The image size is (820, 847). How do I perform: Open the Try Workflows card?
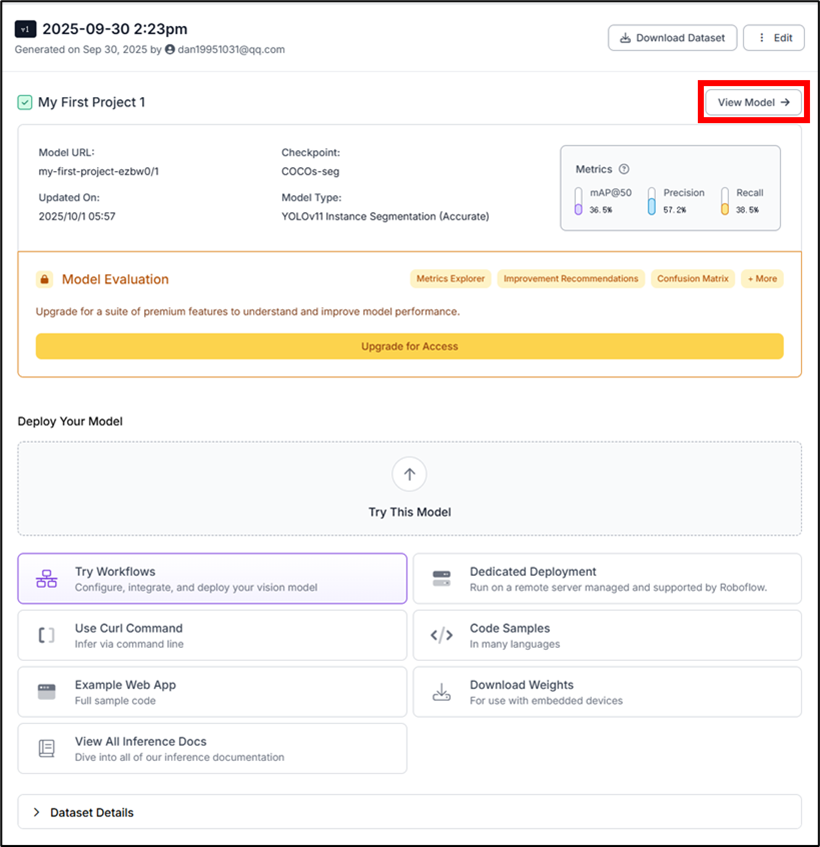pos(212,579)
